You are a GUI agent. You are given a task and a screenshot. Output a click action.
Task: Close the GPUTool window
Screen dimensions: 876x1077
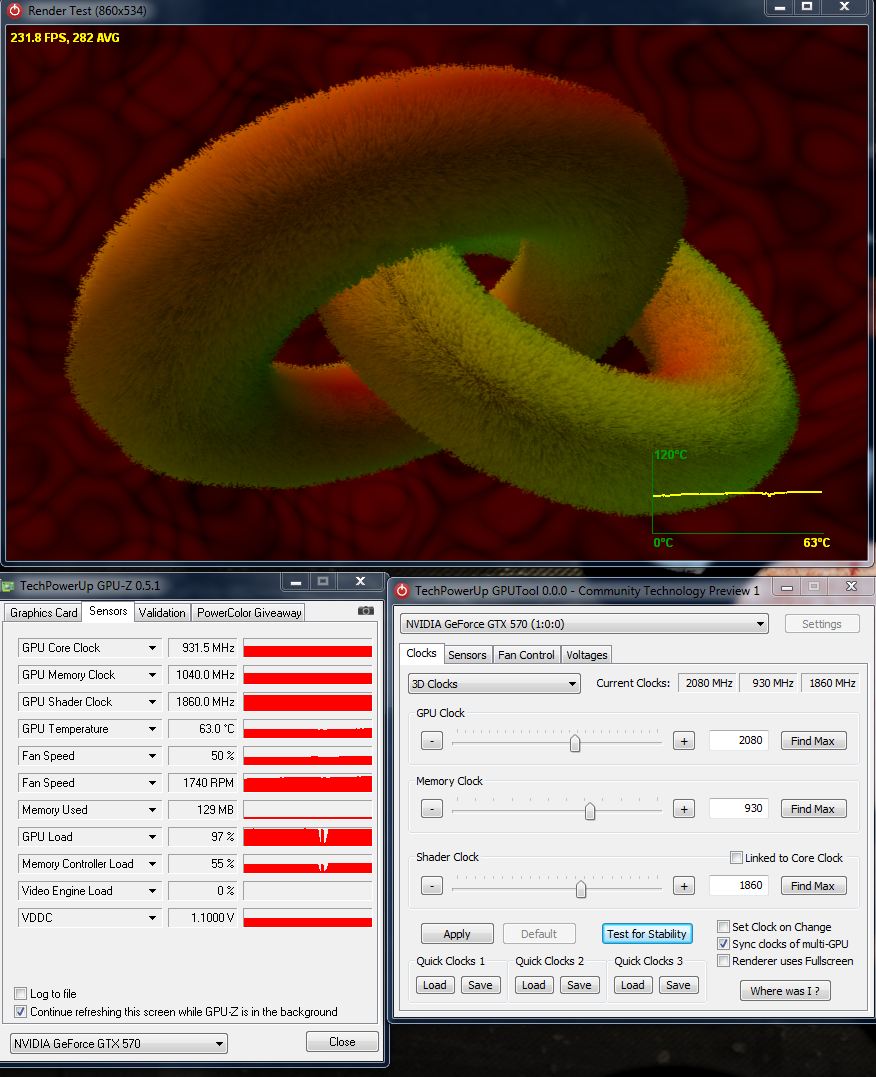pyautogui.click(x=851, y=587)
